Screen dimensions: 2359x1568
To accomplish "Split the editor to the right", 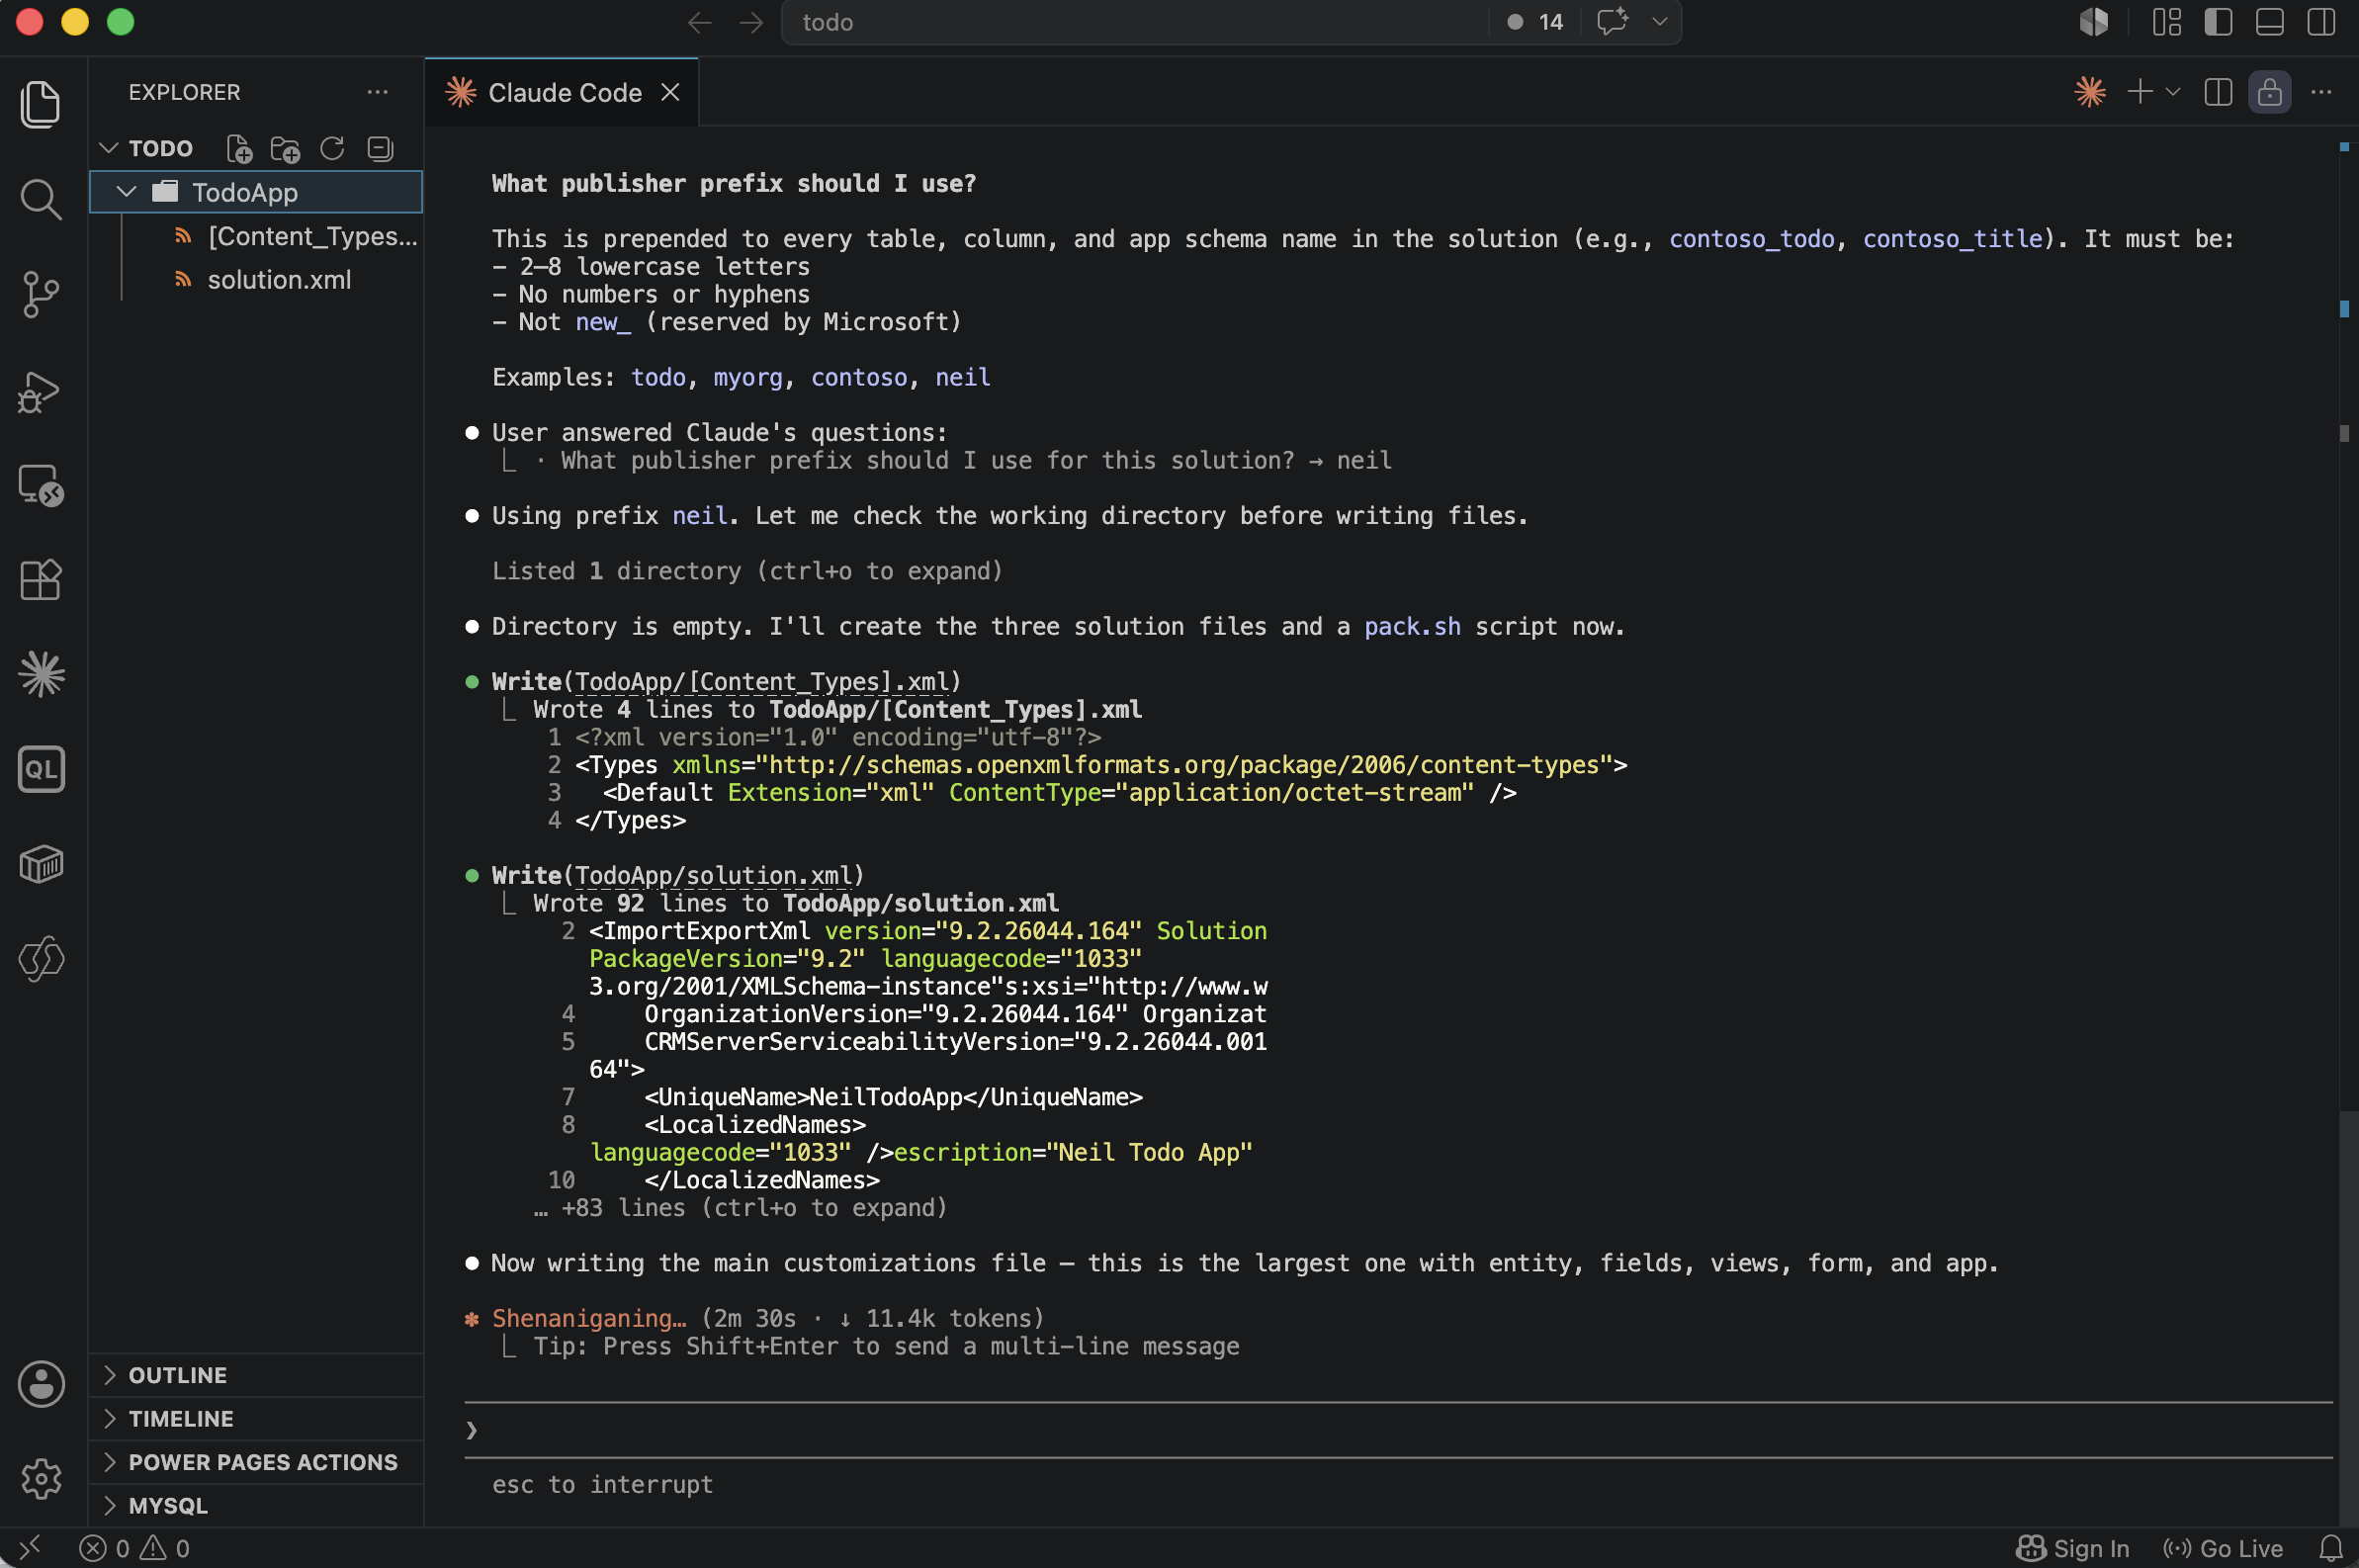I will [x=2218, y=92].
